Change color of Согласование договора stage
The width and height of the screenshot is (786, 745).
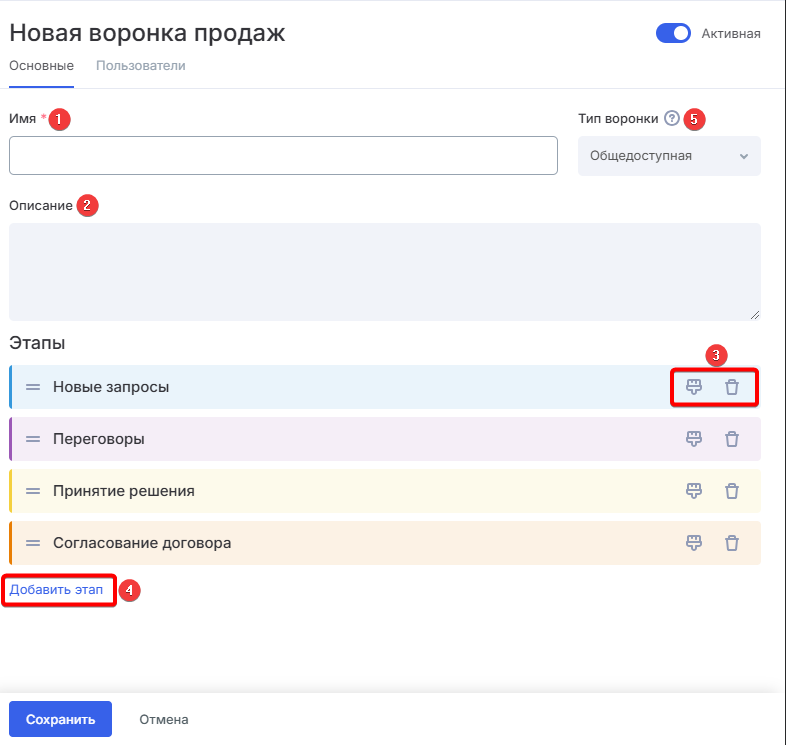click(694, 543)
